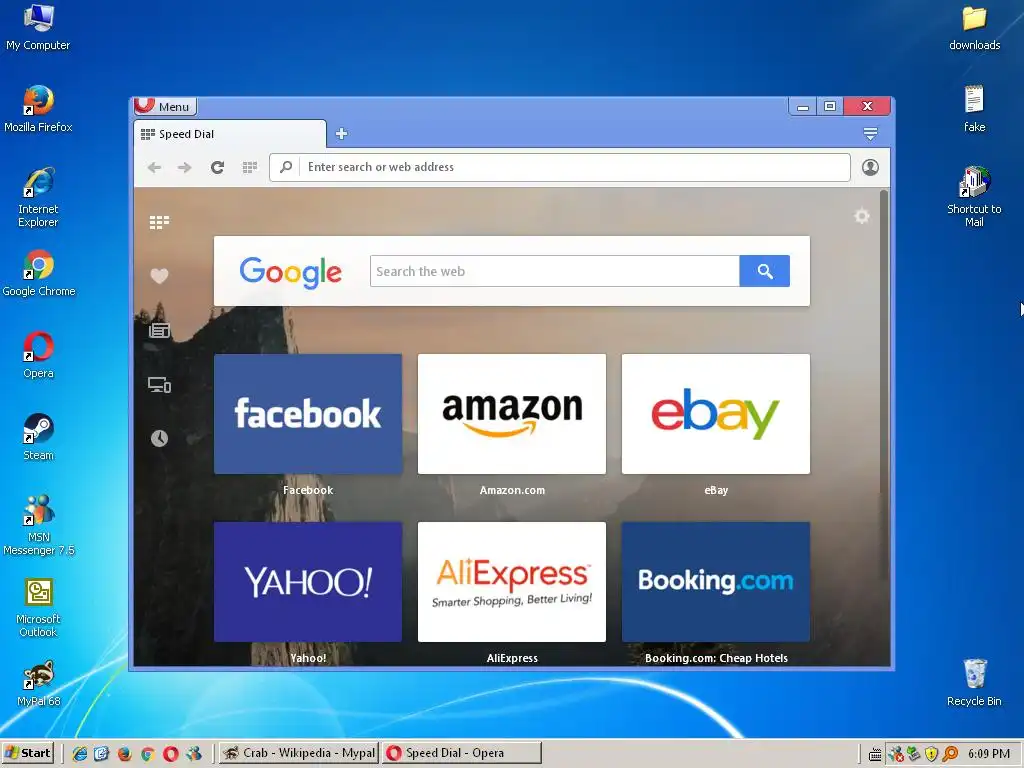Click the Google logo
The height and width of the screenshot is (768, 1024).
pos(290,272)
